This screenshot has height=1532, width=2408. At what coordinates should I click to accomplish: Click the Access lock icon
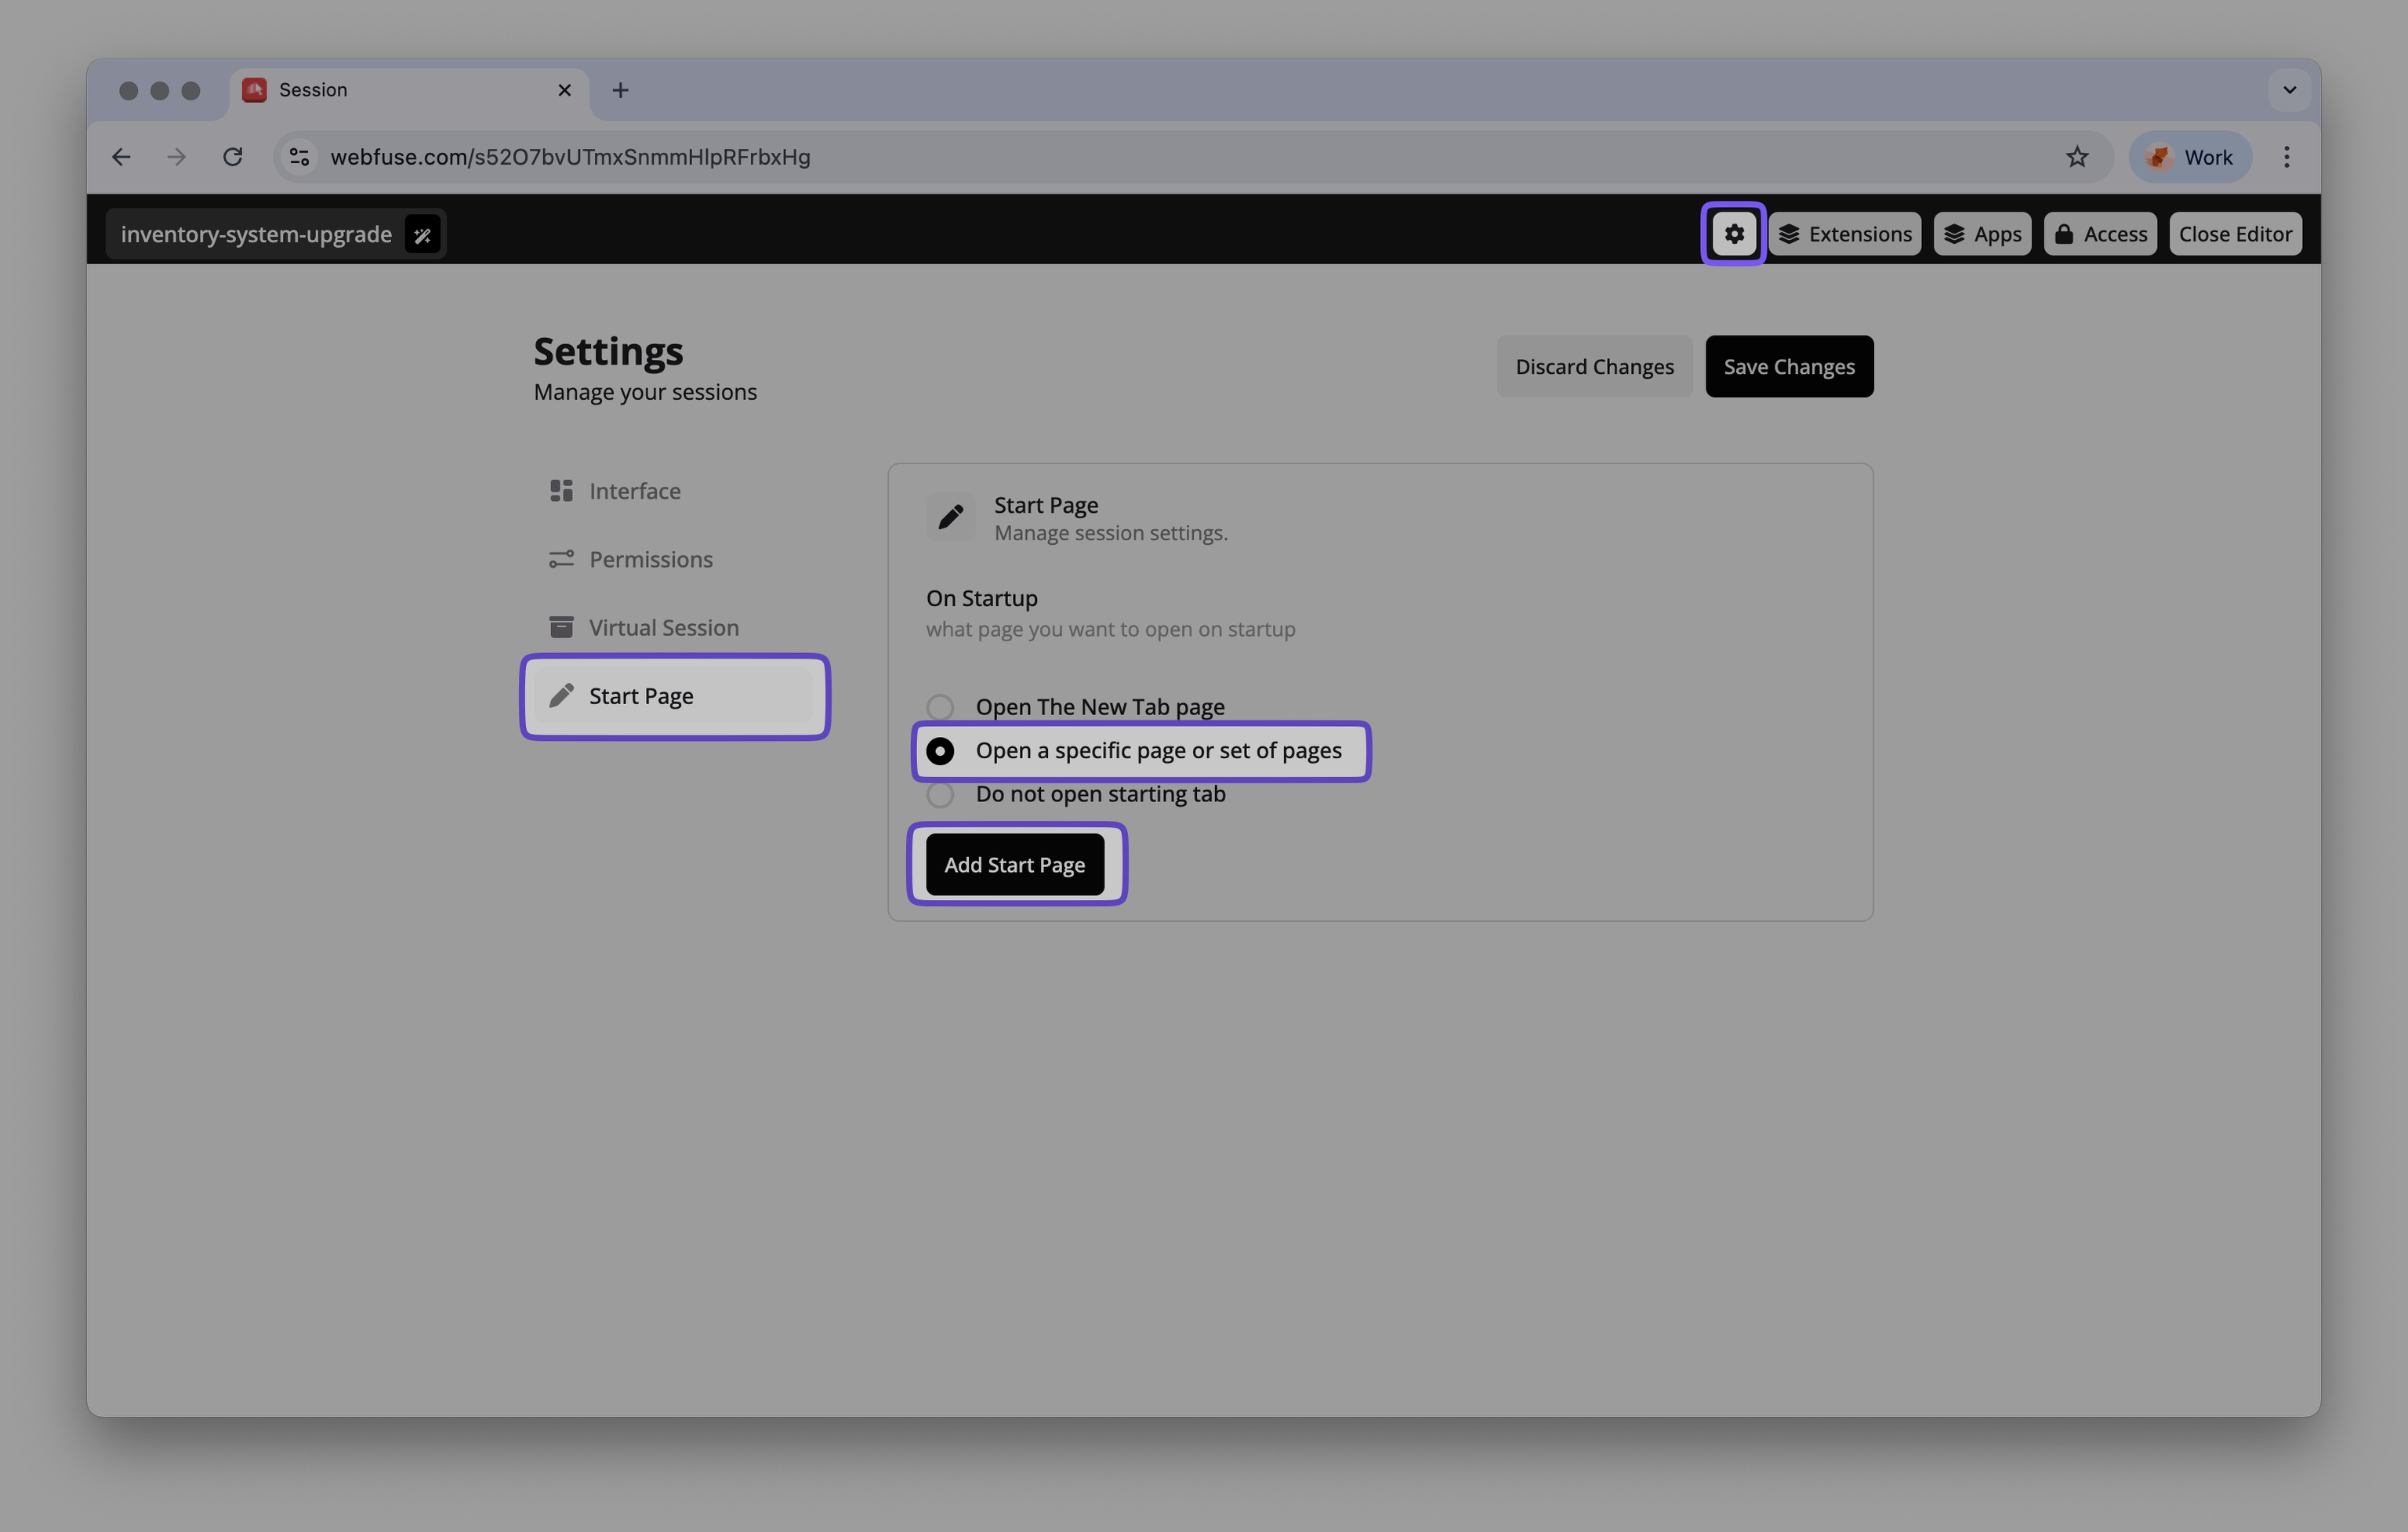pos(2065,233)
